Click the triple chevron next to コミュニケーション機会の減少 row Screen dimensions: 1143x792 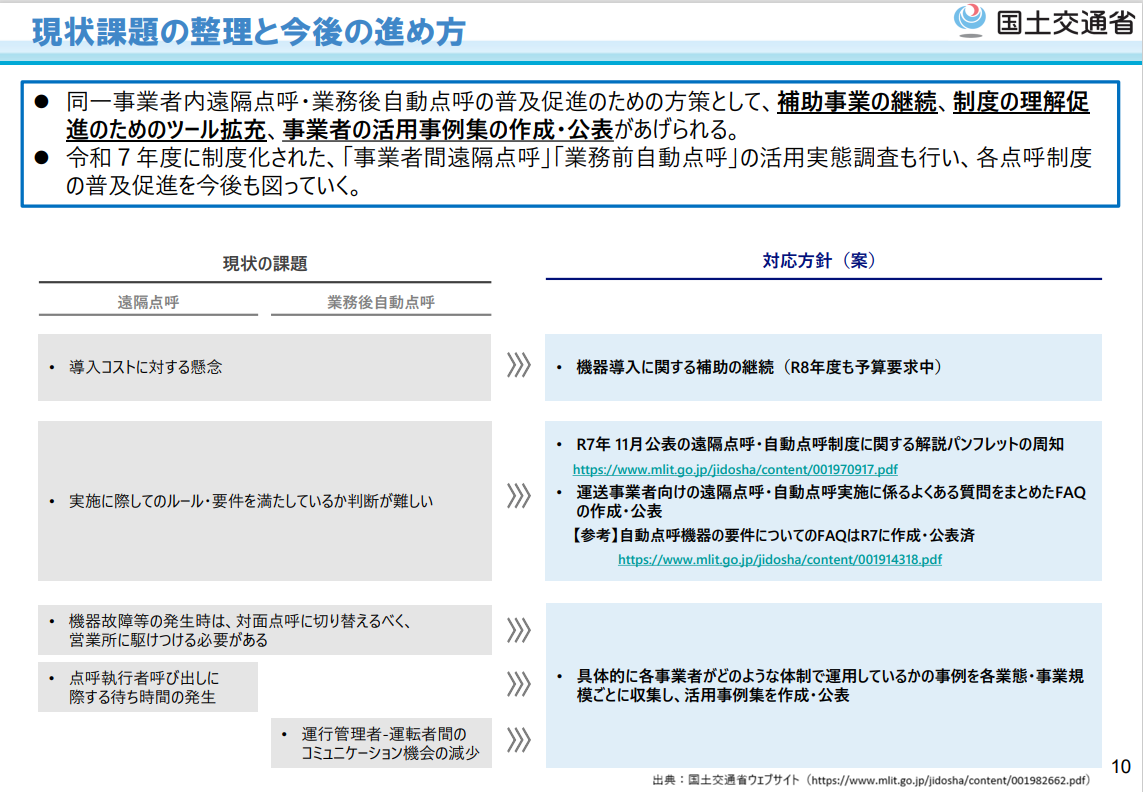(518, 739)
